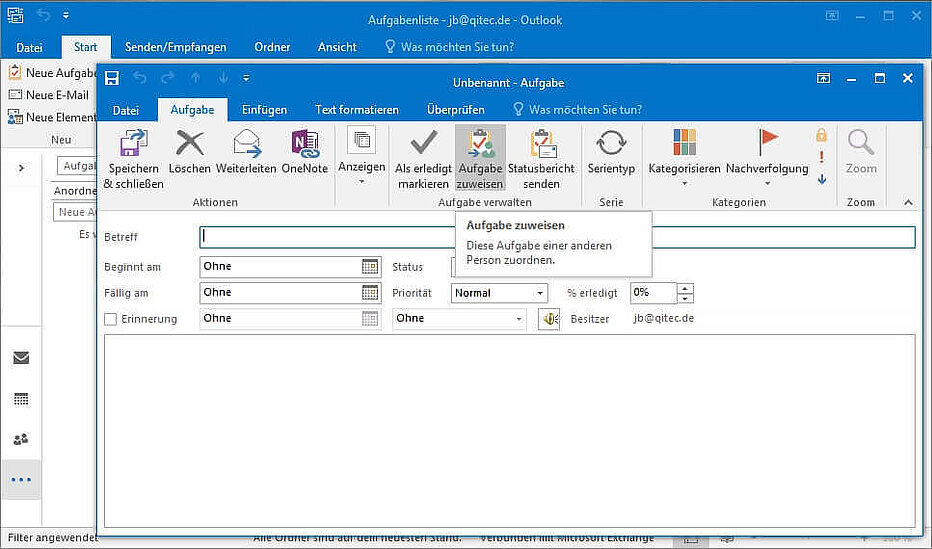The height and width of the screenshot is (549, 932).
Task: Mark task as private with lock icon
Action: point(821,135)
